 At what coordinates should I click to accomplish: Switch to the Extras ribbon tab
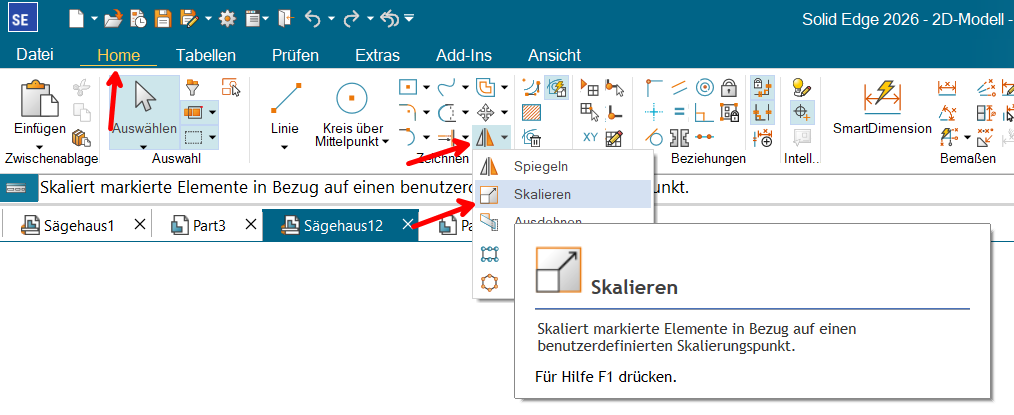click(x=377, y=56)
